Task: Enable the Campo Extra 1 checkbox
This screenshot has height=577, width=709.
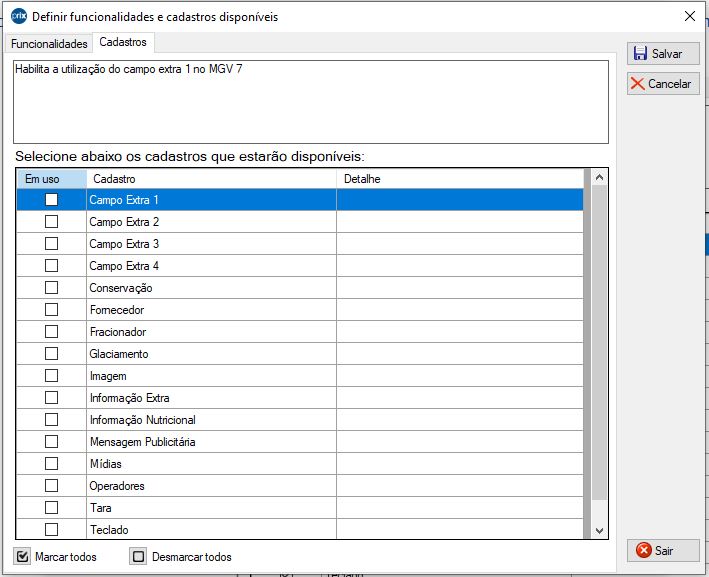Action: pyautogui.click(x=51, y=200)
